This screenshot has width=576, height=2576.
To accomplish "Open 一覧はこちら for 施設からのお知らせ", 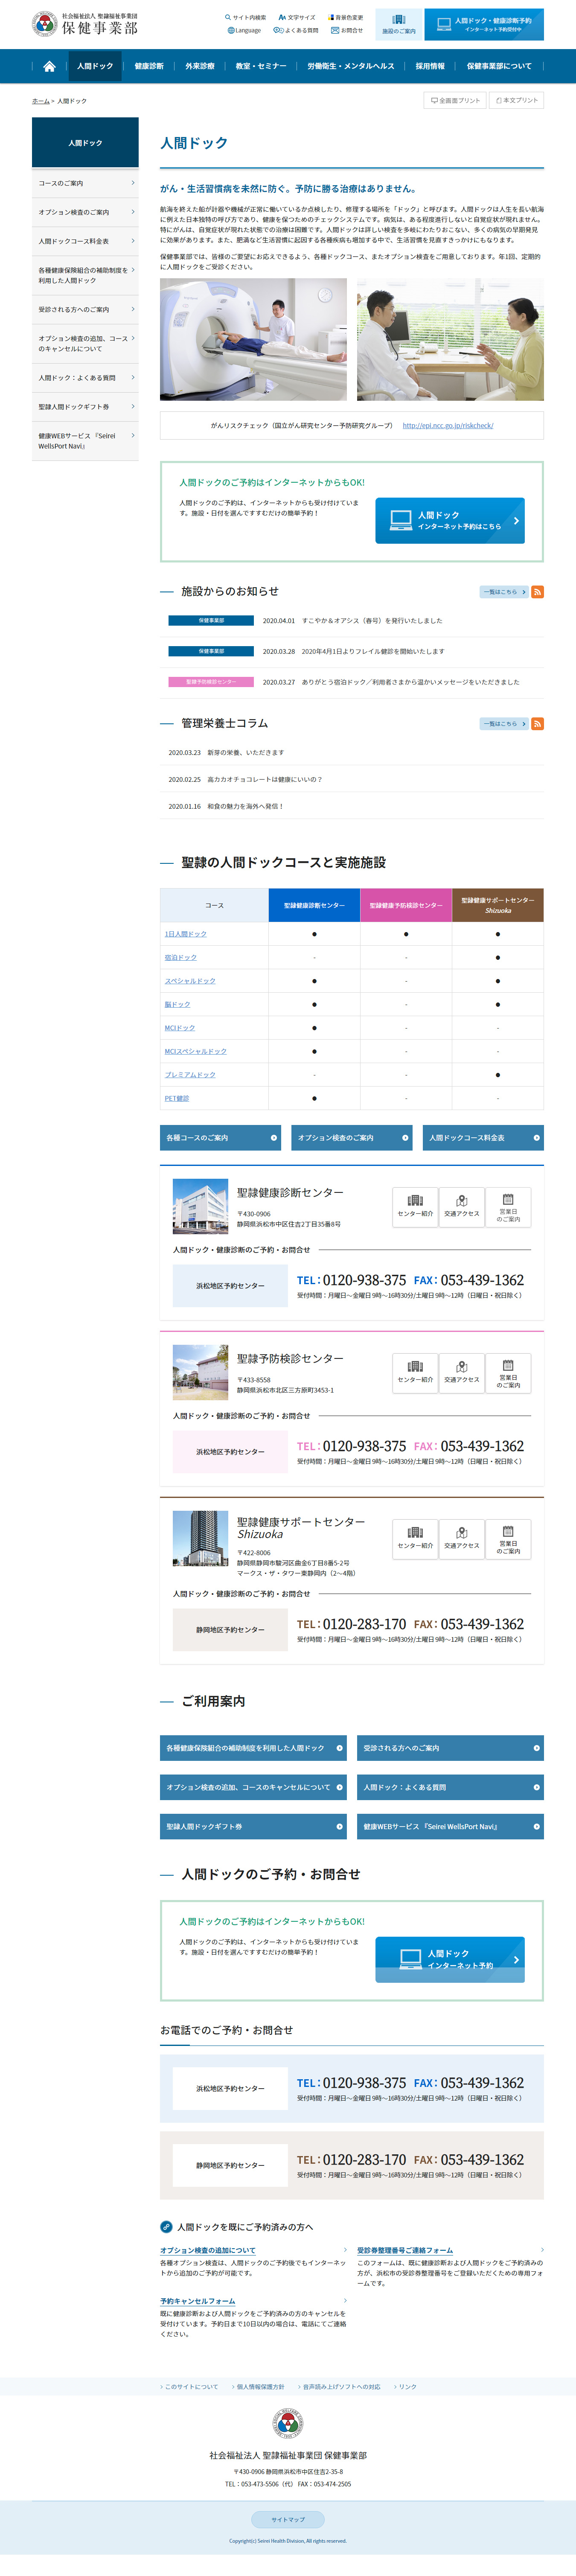I will coord(504,592).
